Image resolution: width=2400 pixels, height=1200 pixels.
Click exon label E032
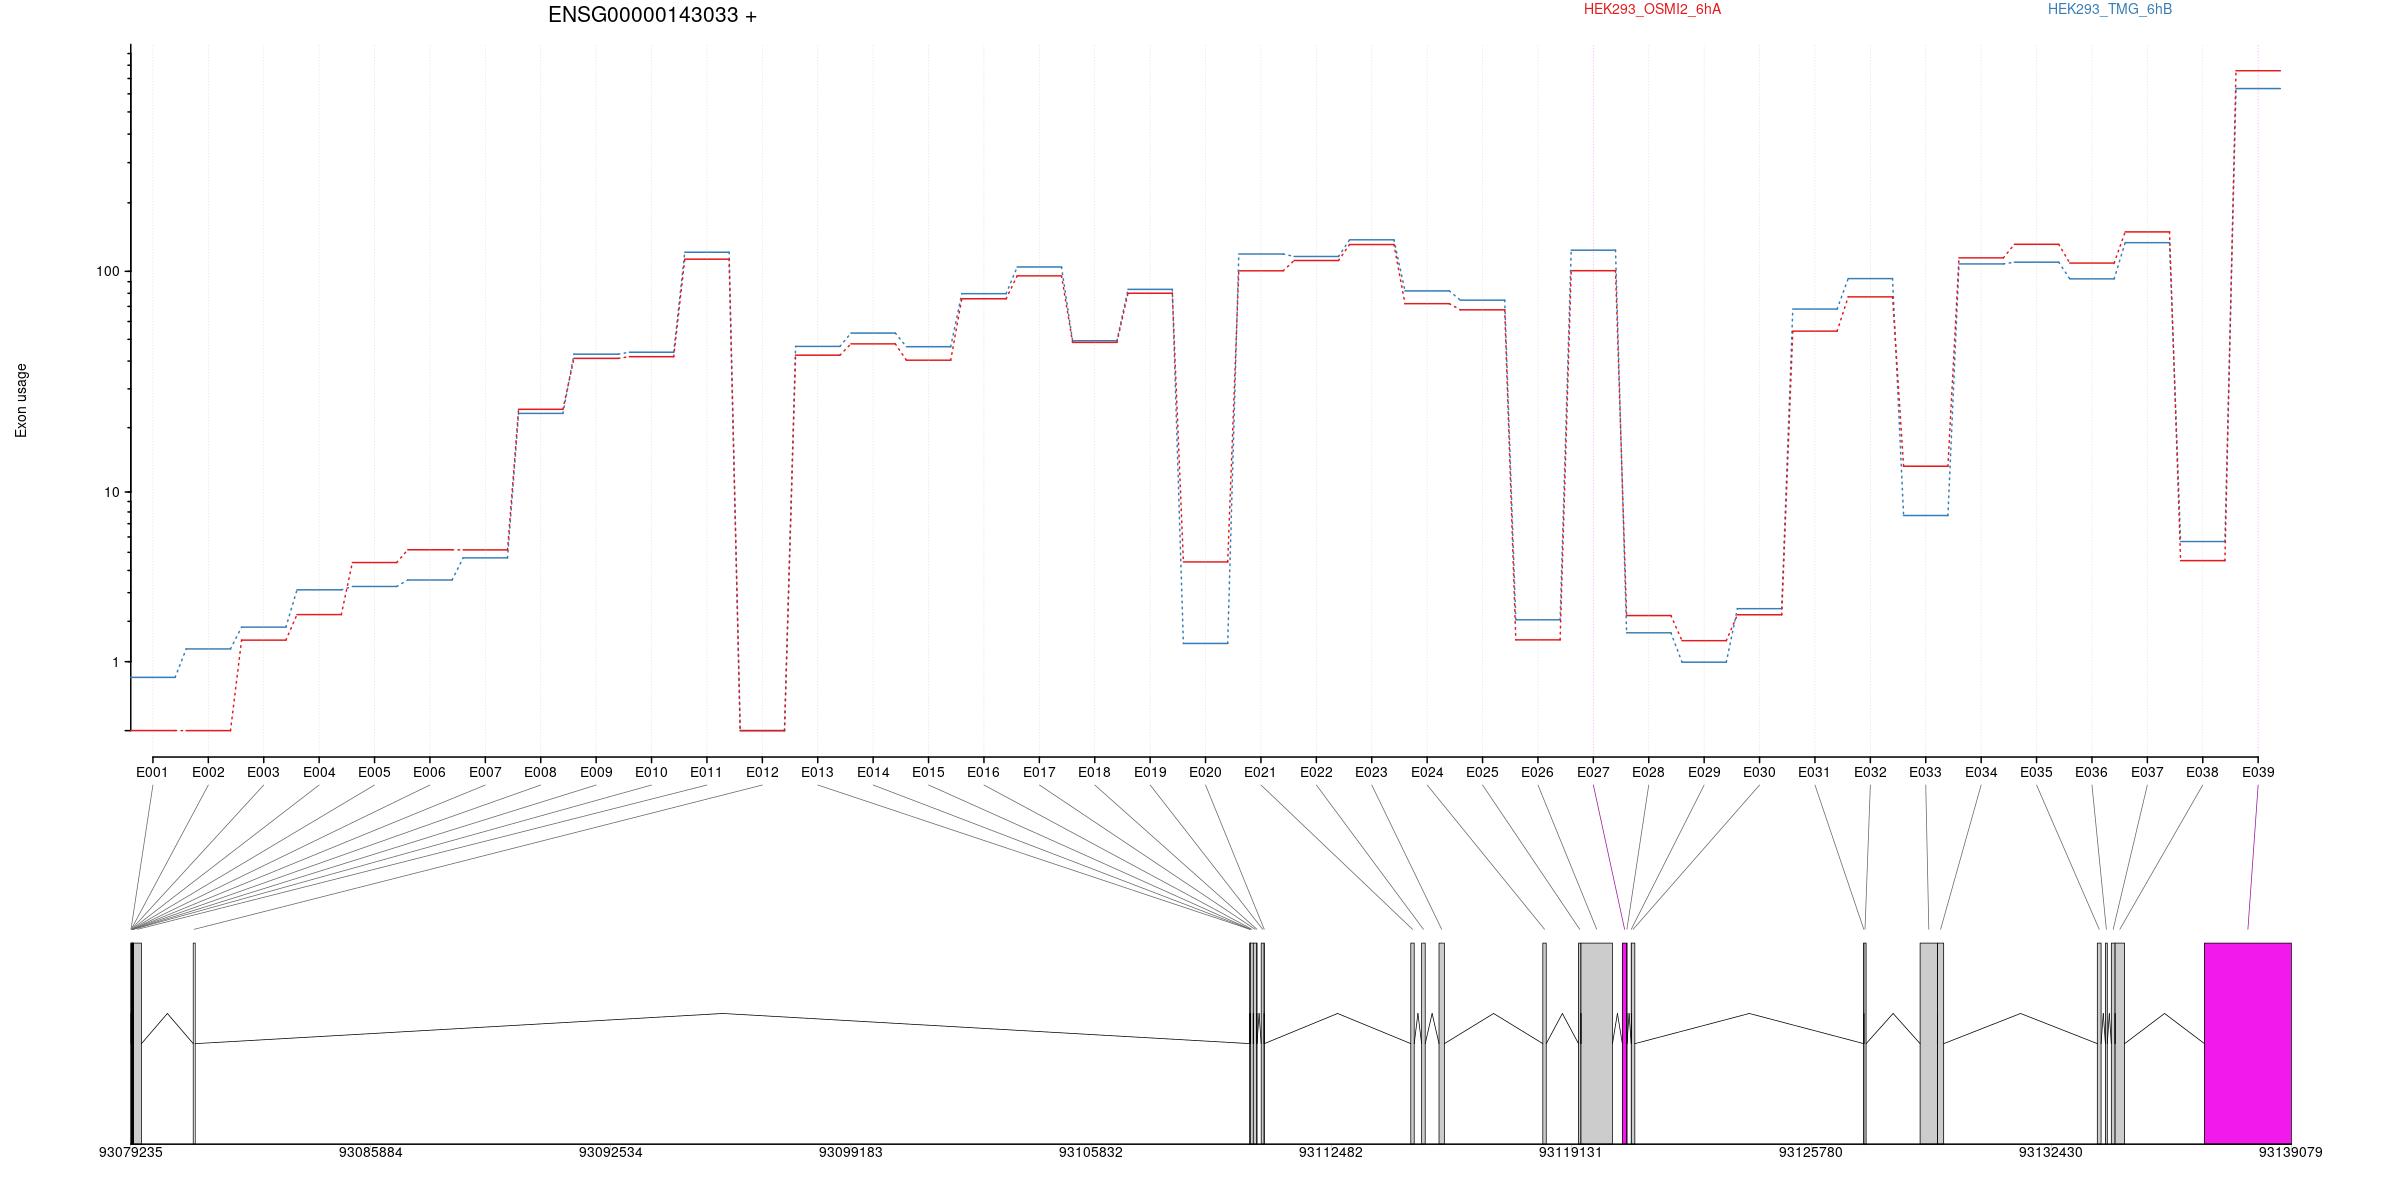click(x=1870, y=772)
